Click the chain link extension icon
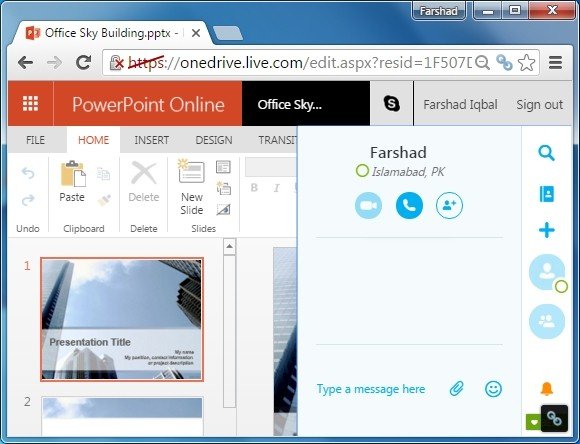580x444 pixels. tap(504, 63)
